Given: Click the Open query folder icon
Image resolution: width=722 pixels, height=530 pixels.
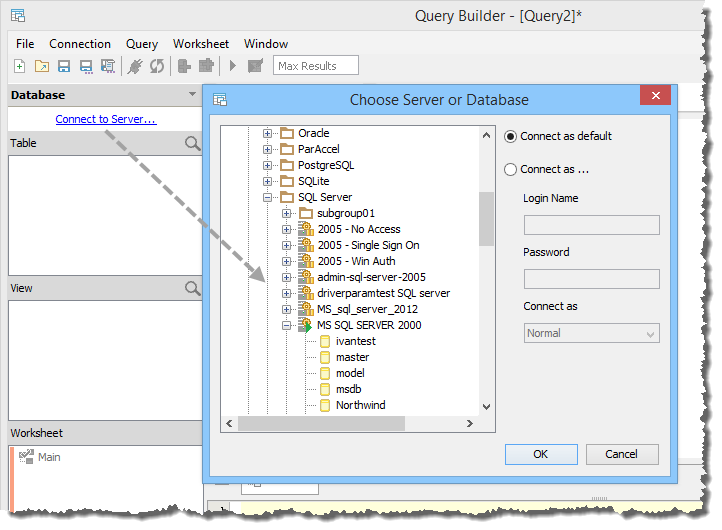Looking at the screenshot, I should click(42, 66).
